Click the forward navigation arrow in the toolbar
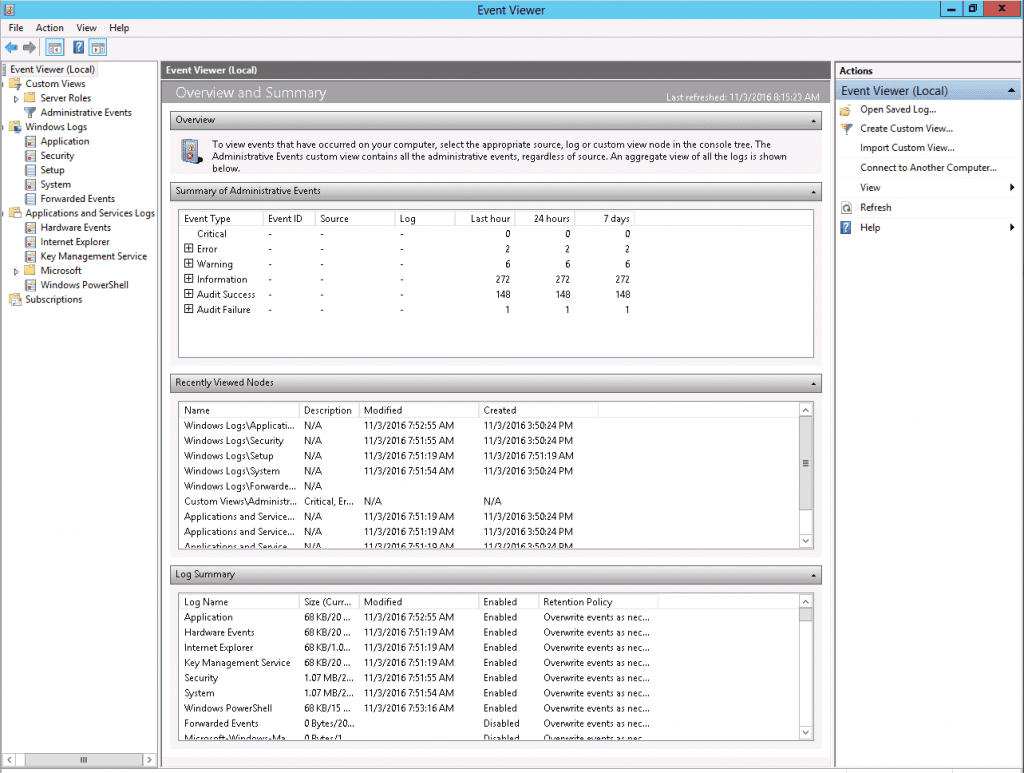The image size is (1024, 773). pos(29,47)
